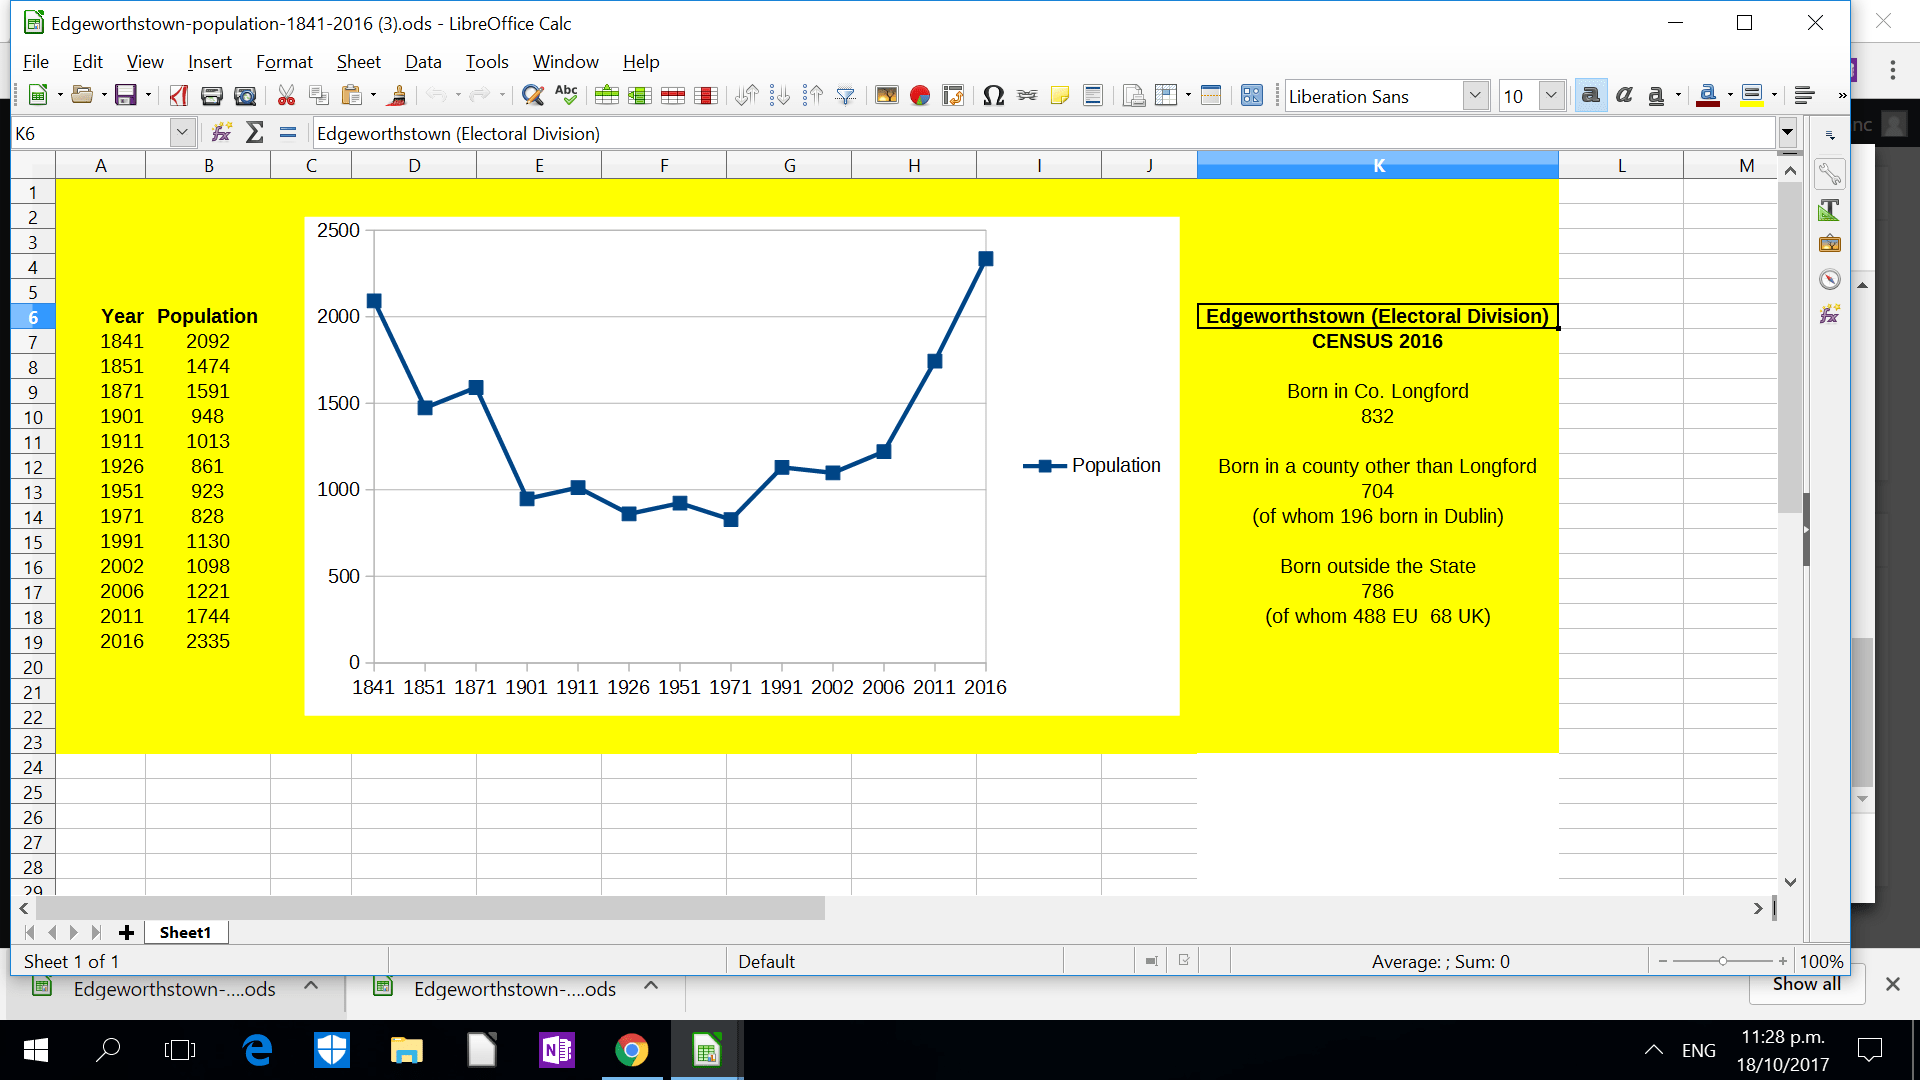The height and width of the screenshot is (1080, 1920).
Task: Click the Save document icon
Action: (x=126, y=96)
